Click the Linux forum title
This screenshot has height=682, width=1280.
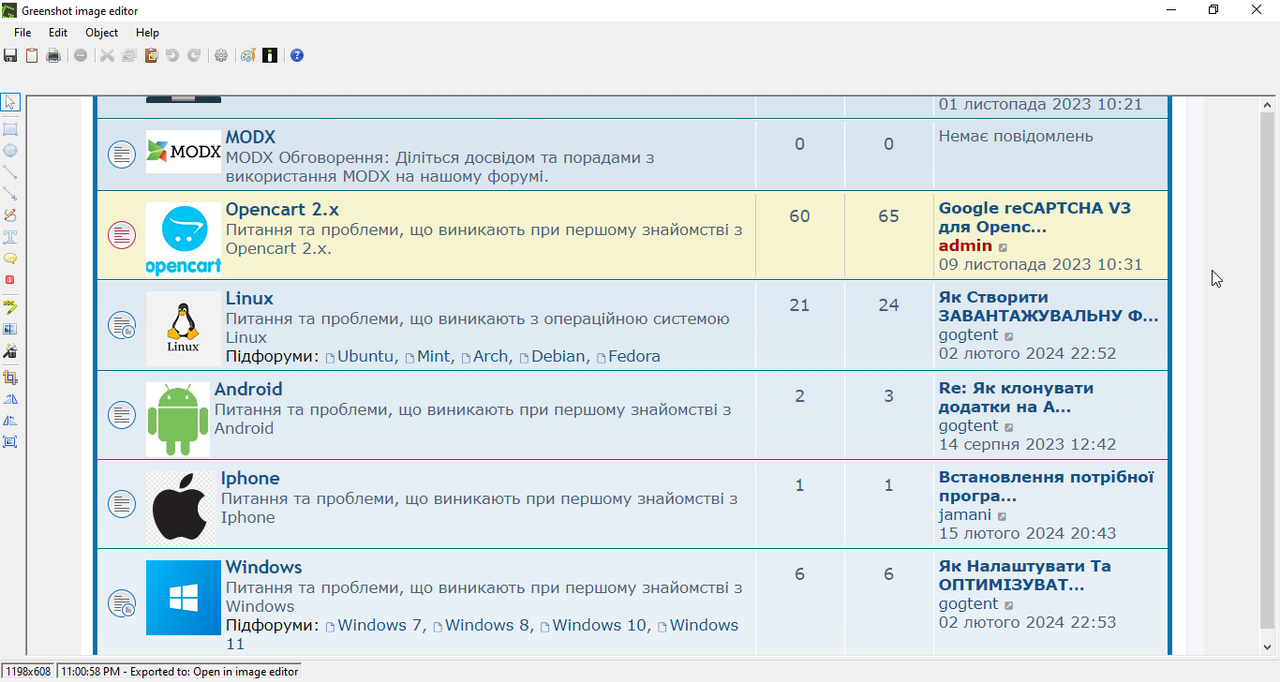(x=249, y=298)
